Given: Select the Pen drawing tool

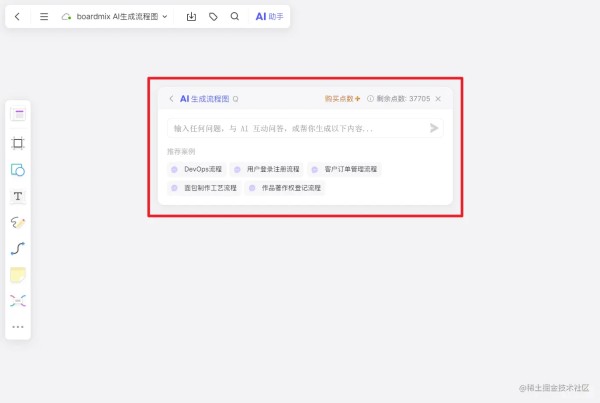Looking at the screenshot, I should click(x=18, y=222).
